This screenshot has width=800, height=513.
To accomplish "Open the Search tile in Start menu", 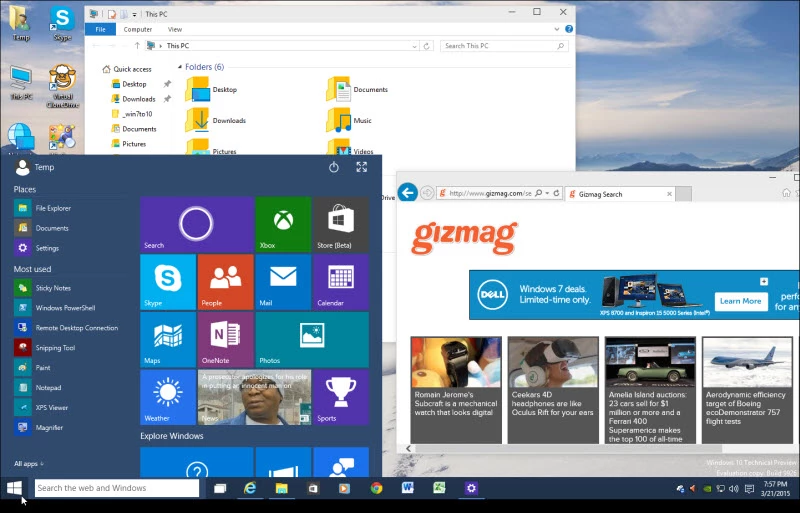I will click(197, 225).
